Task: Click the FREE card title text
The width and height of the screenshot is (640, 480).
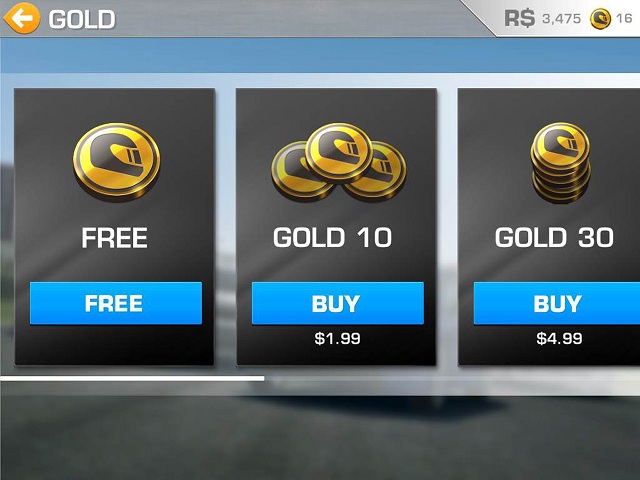Action: (114, 238)
